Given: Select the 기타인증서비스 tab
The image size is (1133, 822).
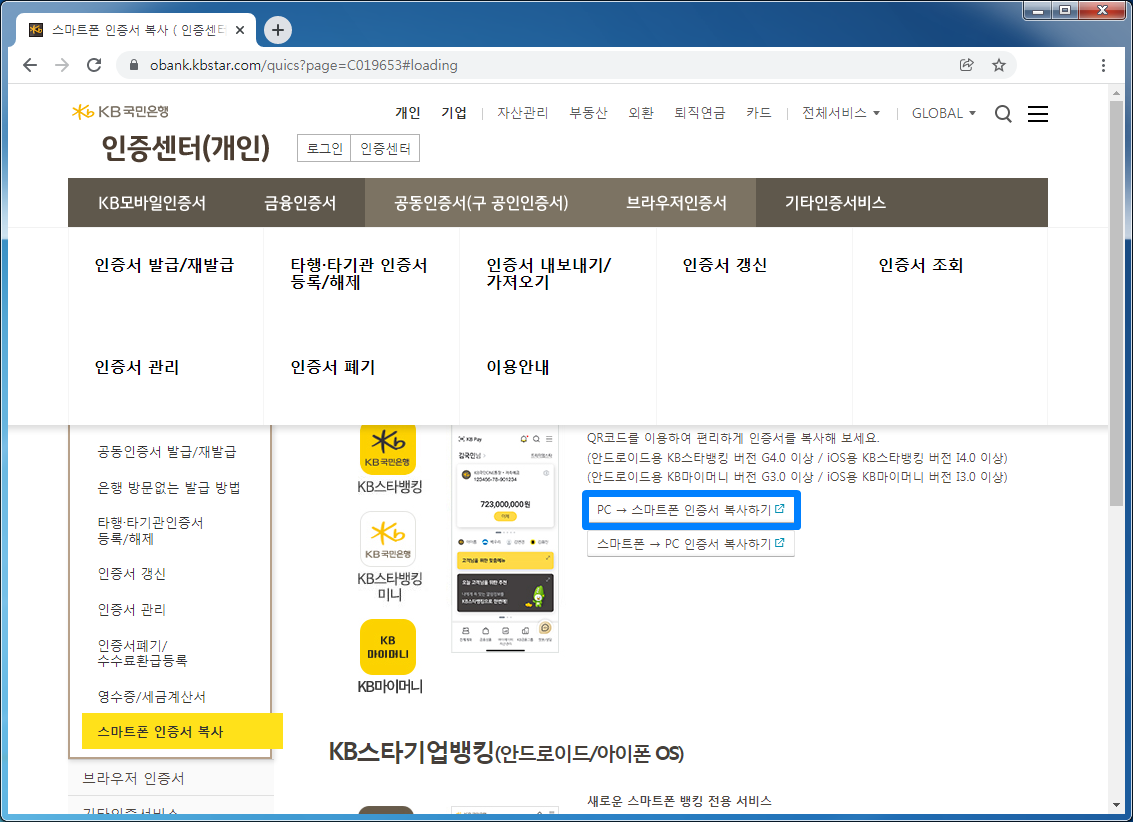Looking at the screenshot, I should tap(835, 203).
